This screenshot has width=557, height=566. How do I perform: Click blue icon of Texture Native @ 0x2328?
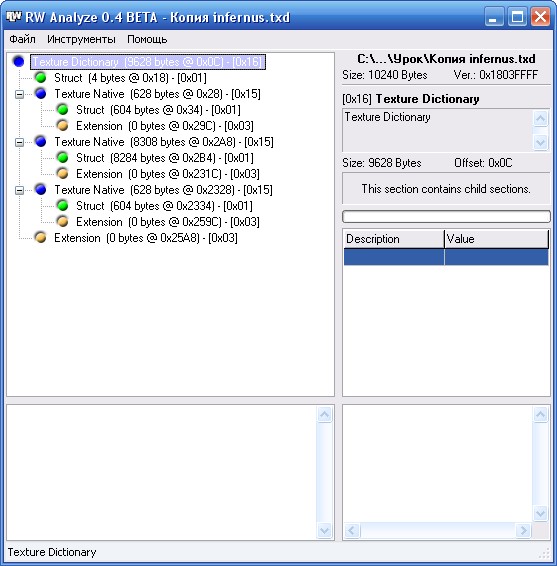[41, 190]
